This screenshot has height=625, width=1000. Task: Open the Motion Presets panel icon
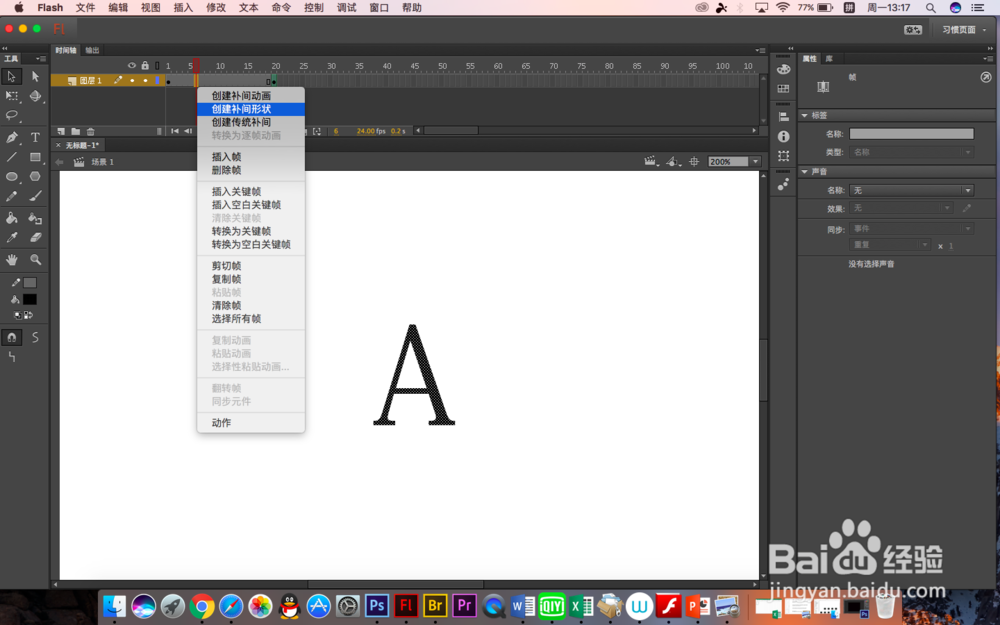783,184
